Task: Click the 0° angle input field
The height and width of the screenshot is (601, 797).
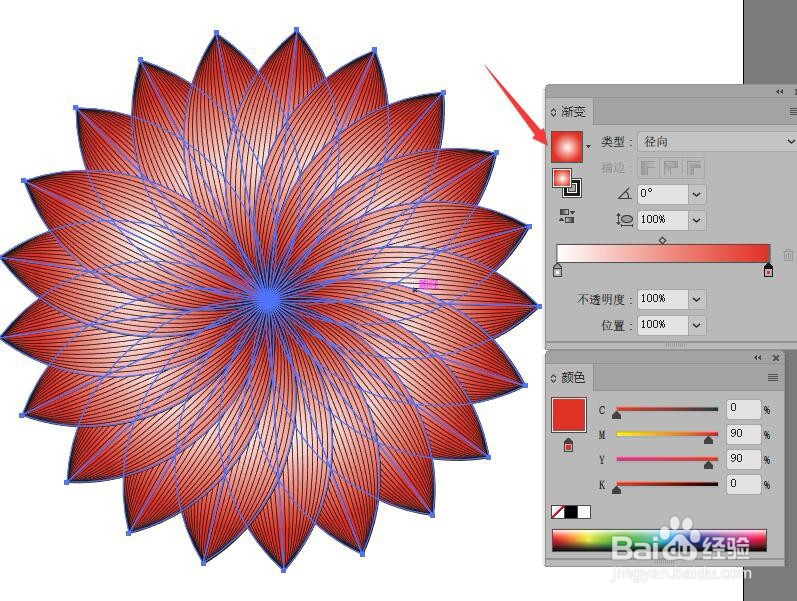Action: 663,194
